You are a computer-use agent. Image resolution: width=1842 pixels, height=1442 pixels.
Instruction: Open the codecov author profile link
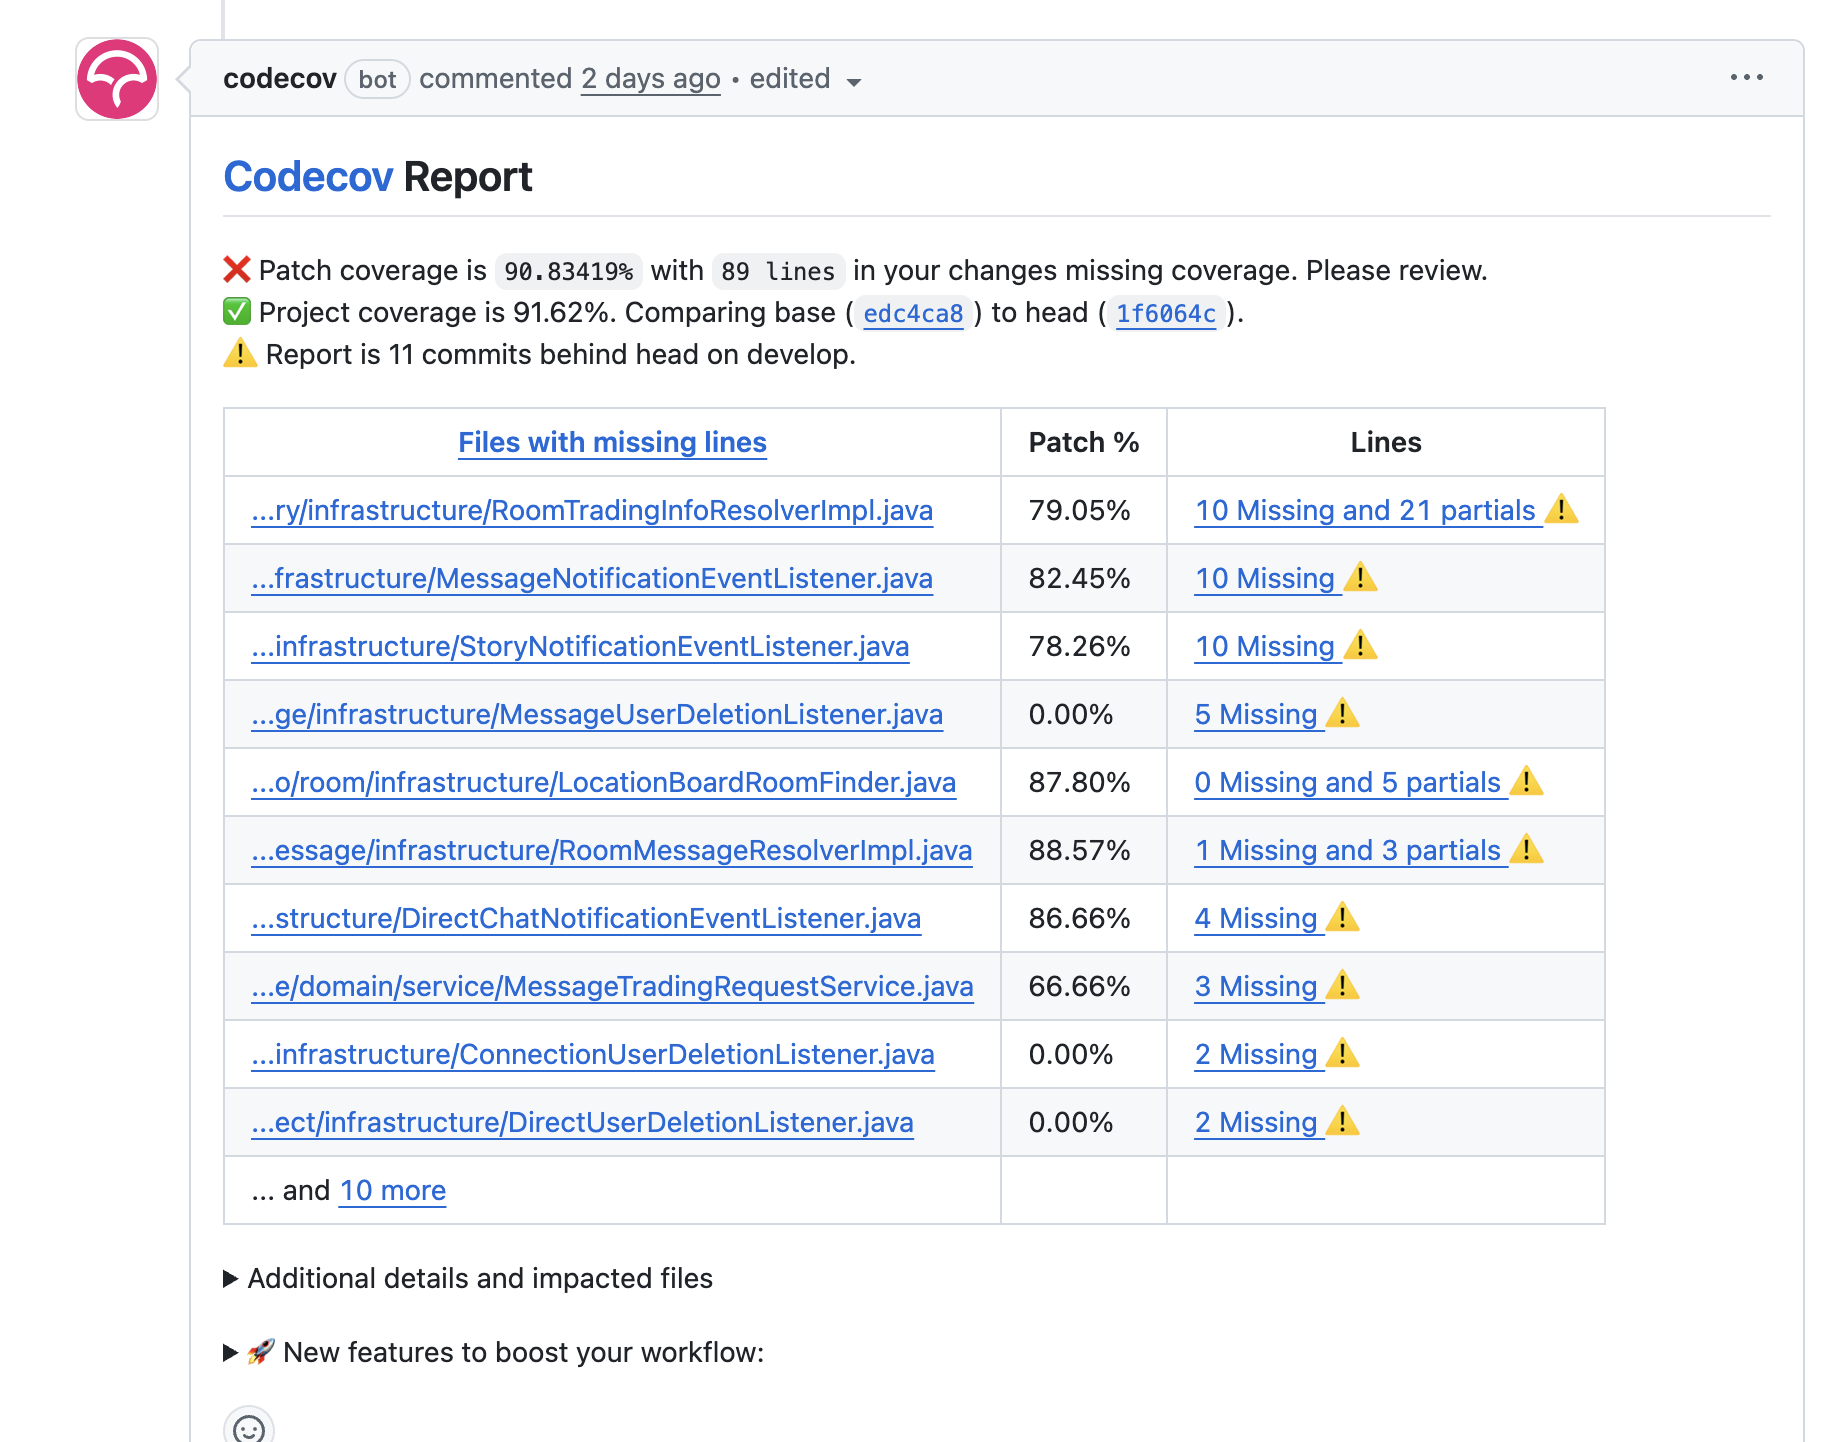point(280,78)
